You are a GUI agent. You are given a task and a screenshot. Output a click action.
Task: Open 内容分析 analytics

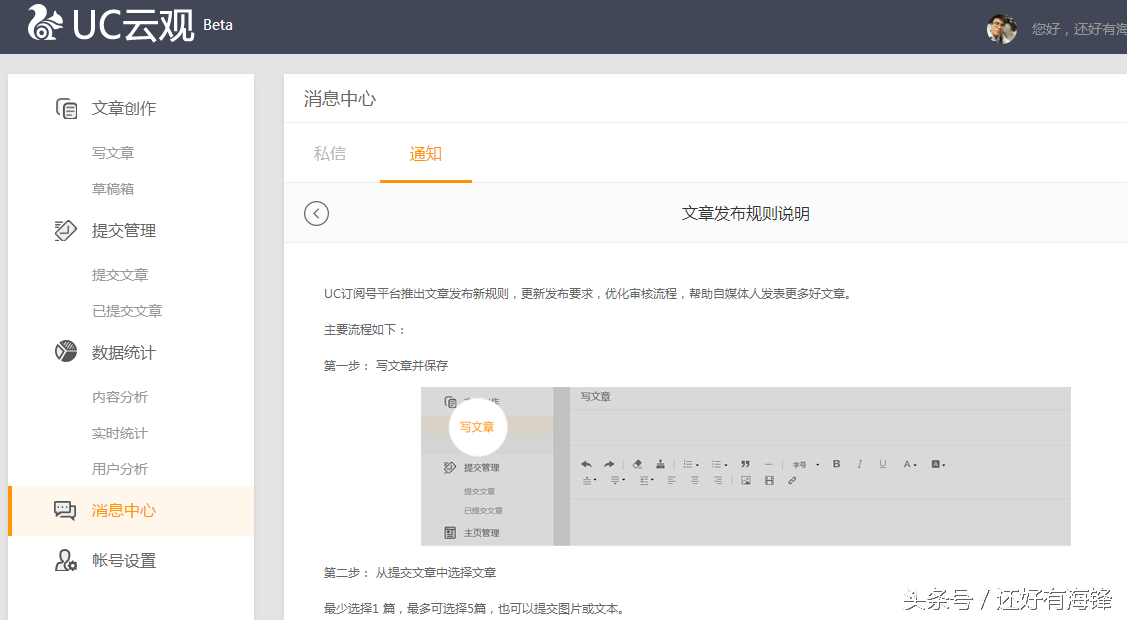[x=120, y=396]
